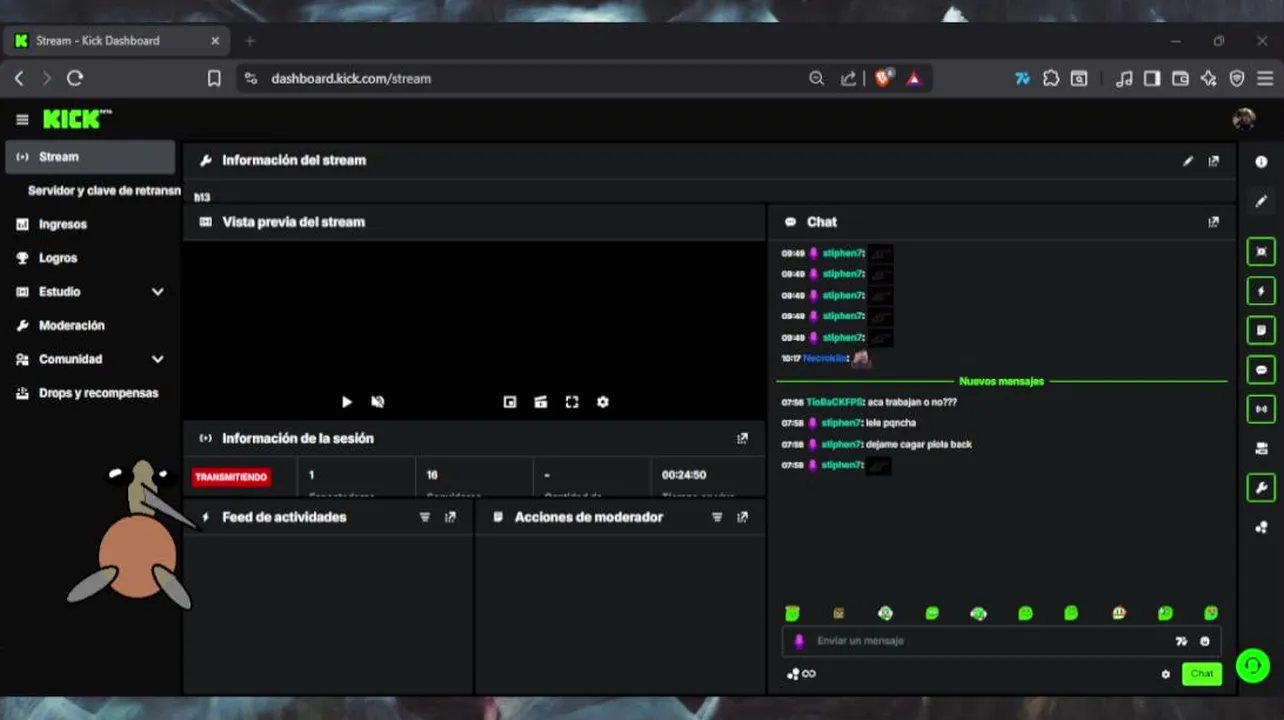Click the info icon in right sidebar

click(x=1262, y=162)
